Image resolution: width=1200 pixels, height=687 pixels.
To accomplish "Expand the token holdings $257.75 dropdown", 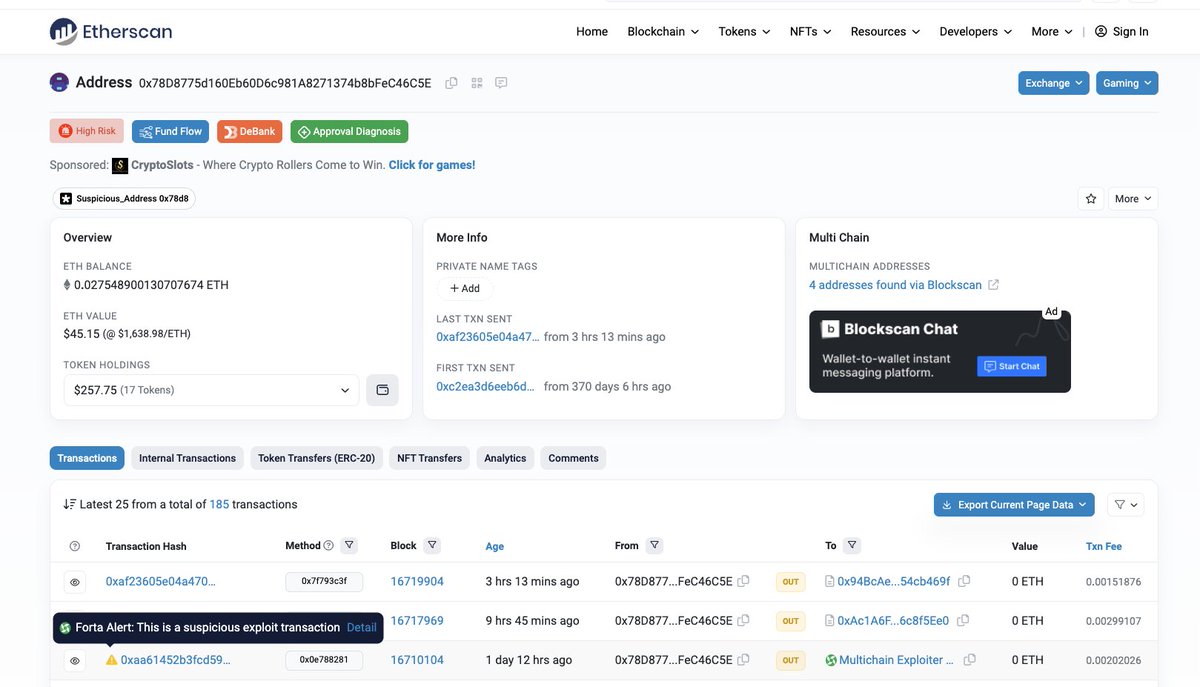I will click(x=211, y=390).
